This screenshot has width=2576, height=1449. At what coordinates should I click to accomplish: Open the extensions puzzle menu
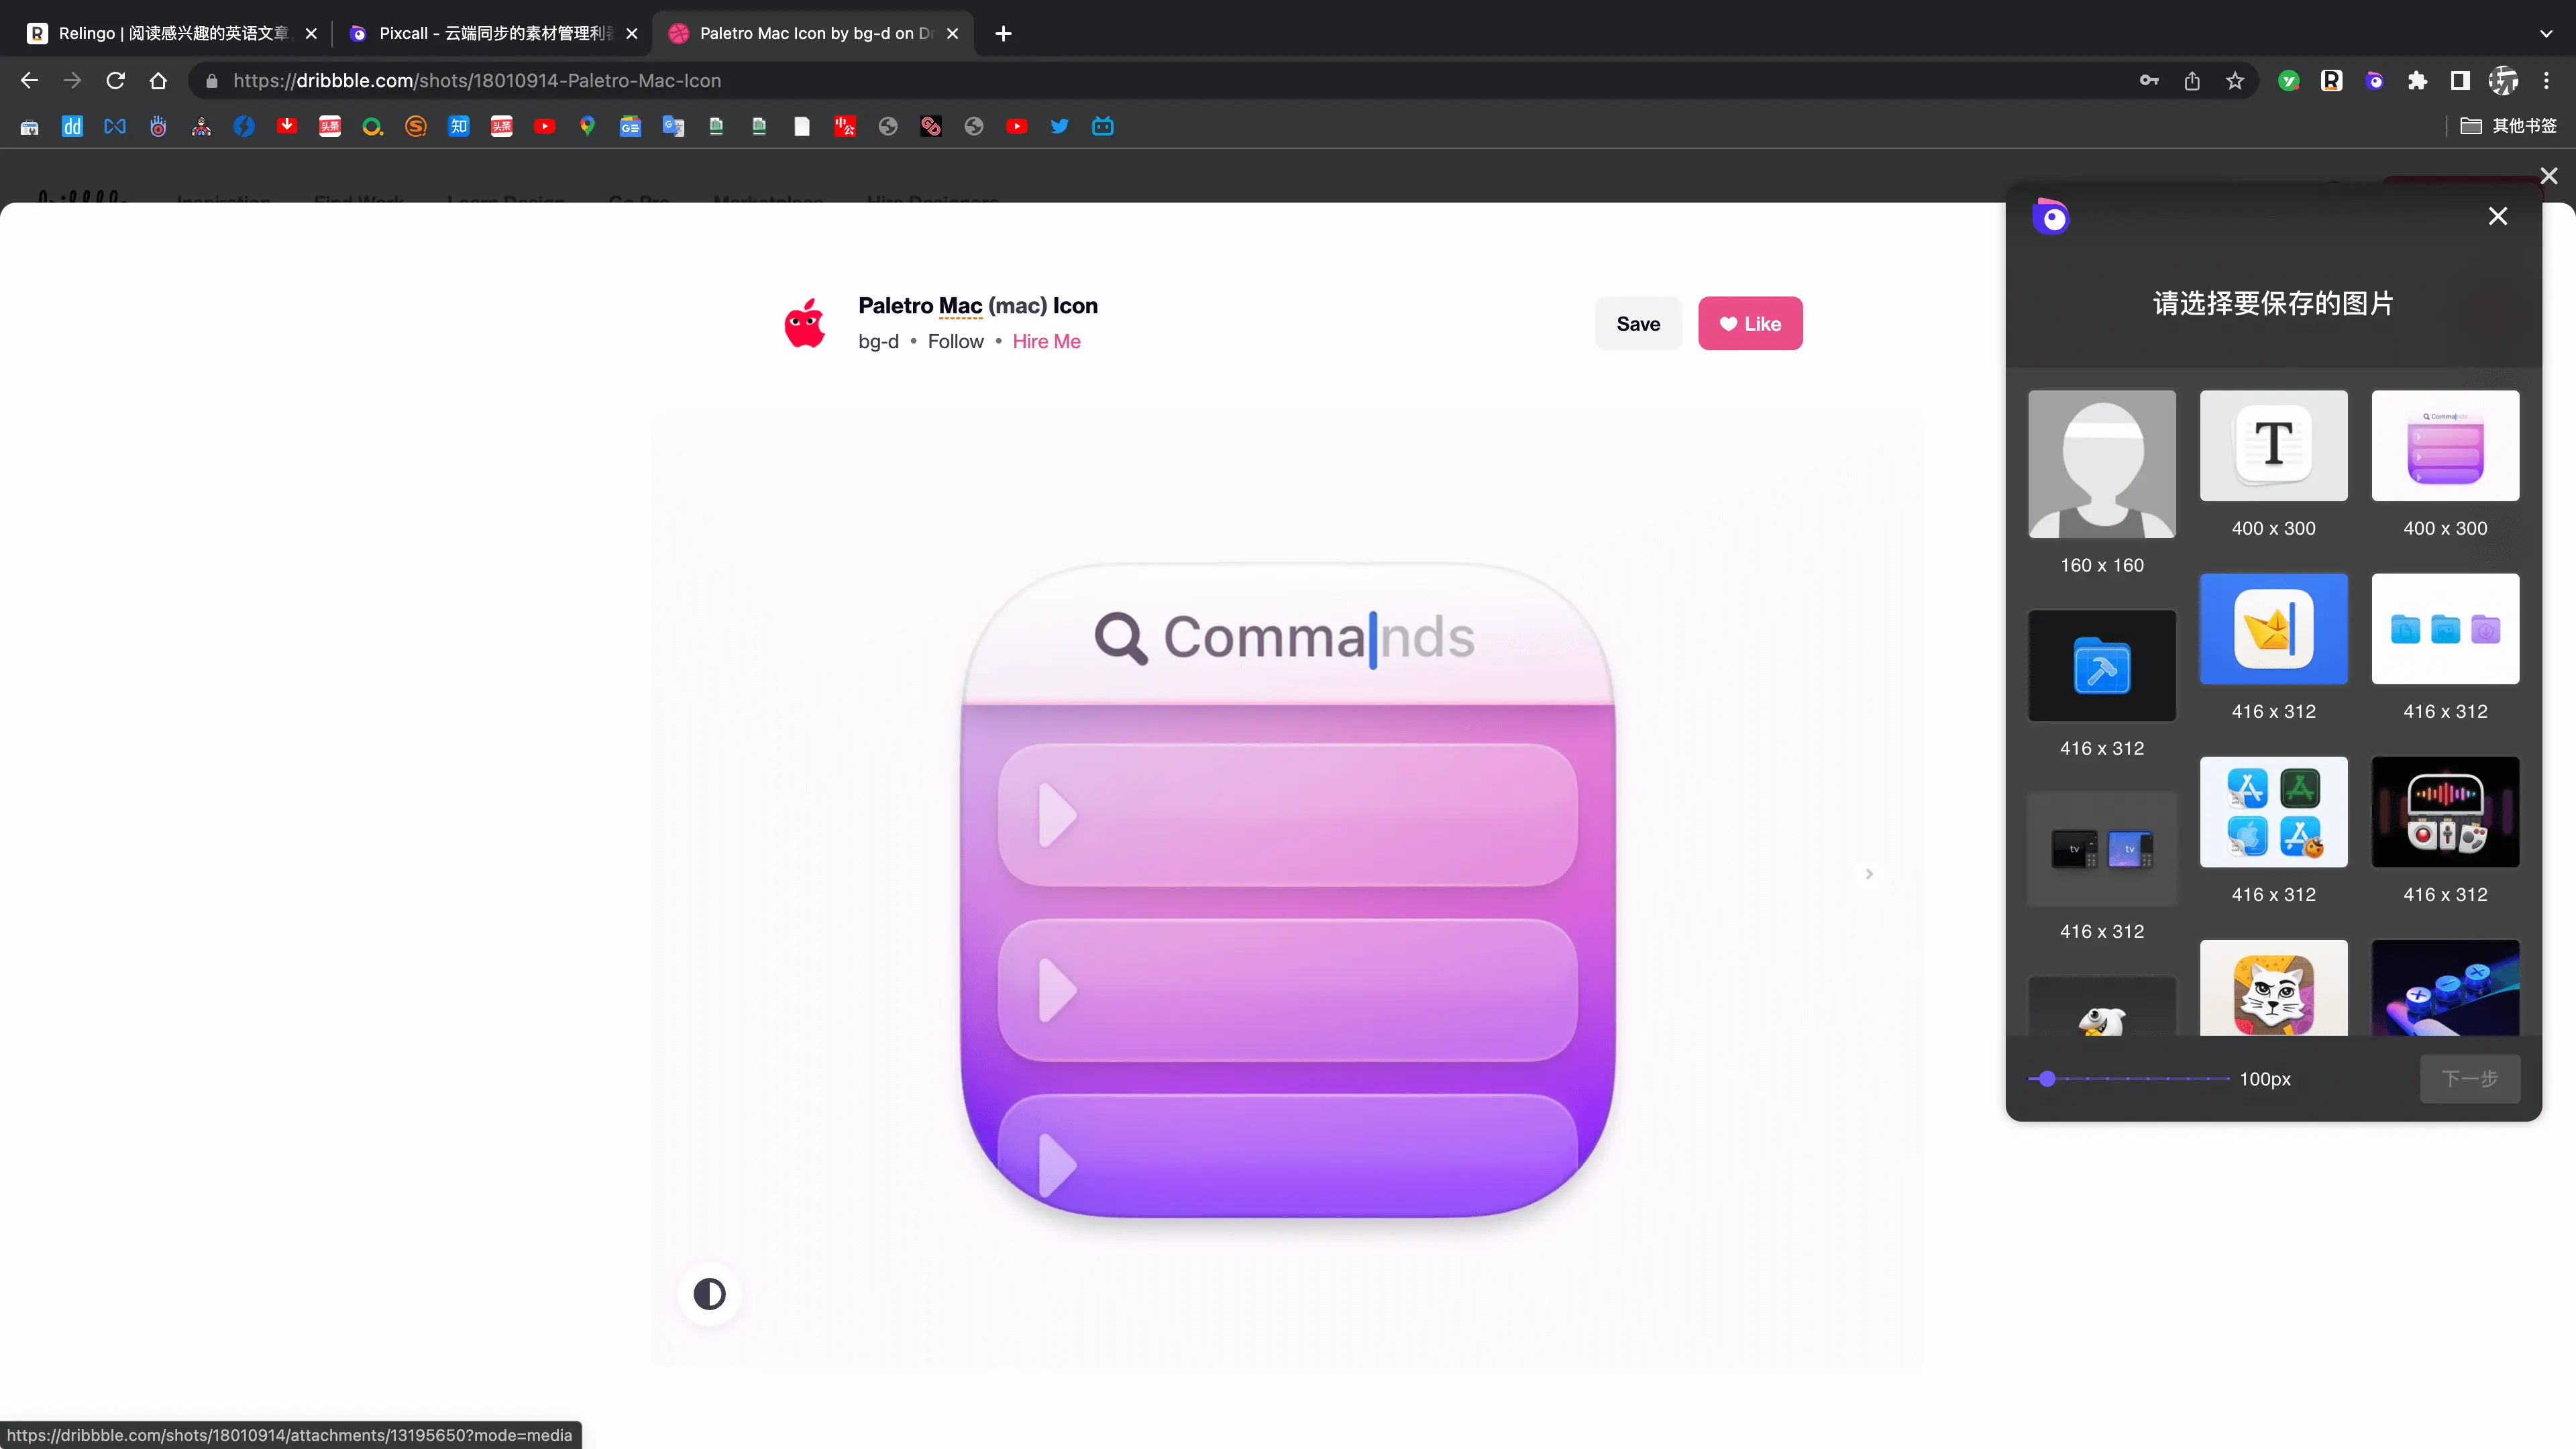coord(2418,81)
